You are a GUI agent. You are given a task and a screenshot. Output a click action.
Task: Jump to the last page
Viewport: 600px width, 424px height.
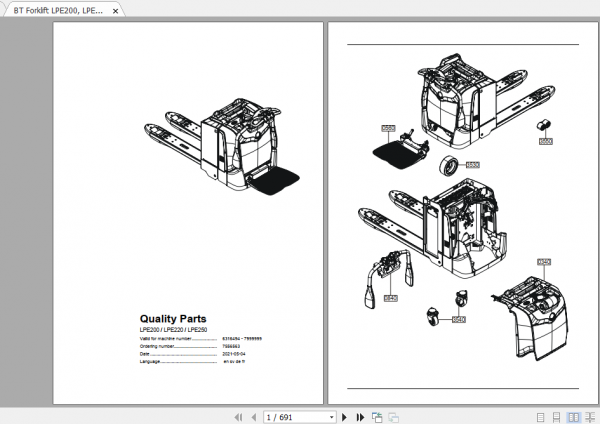360,417
